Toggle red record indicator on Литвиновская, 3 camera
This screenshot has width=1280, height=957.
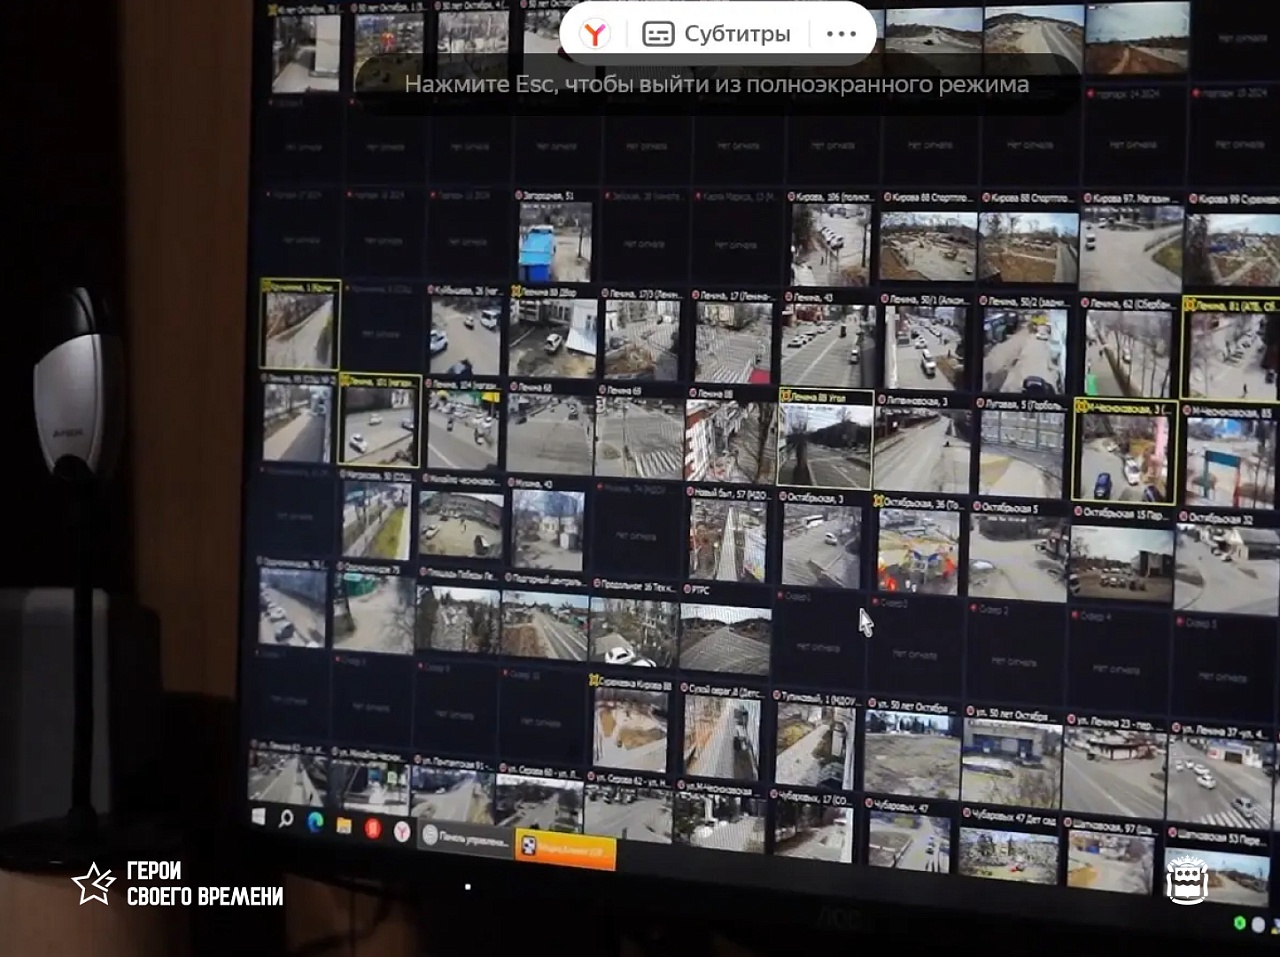pos(881,399)
